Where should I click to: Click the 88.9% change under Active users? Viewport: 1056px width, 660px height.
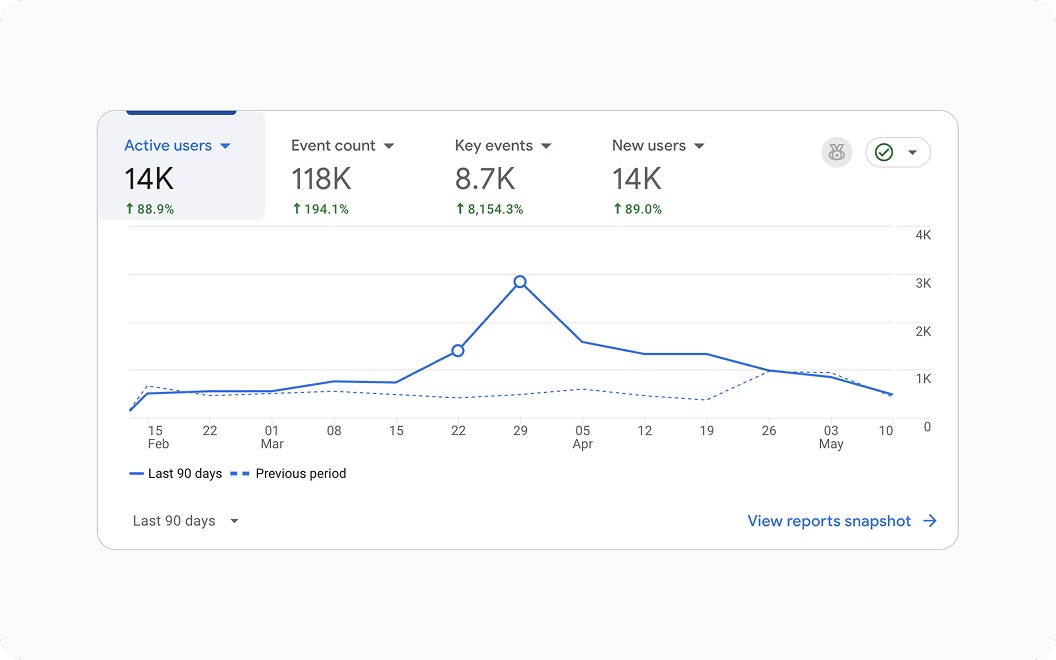point(150,209)
